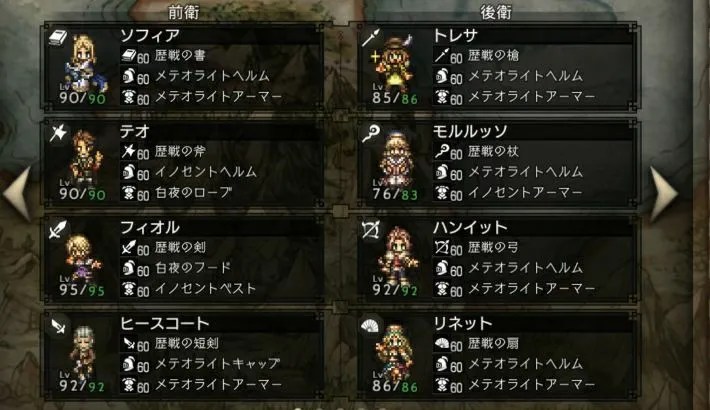Click the spear icon next to トレサ's portrait
This screenshot has height=410, width=710.
click(x=371, y=37)
